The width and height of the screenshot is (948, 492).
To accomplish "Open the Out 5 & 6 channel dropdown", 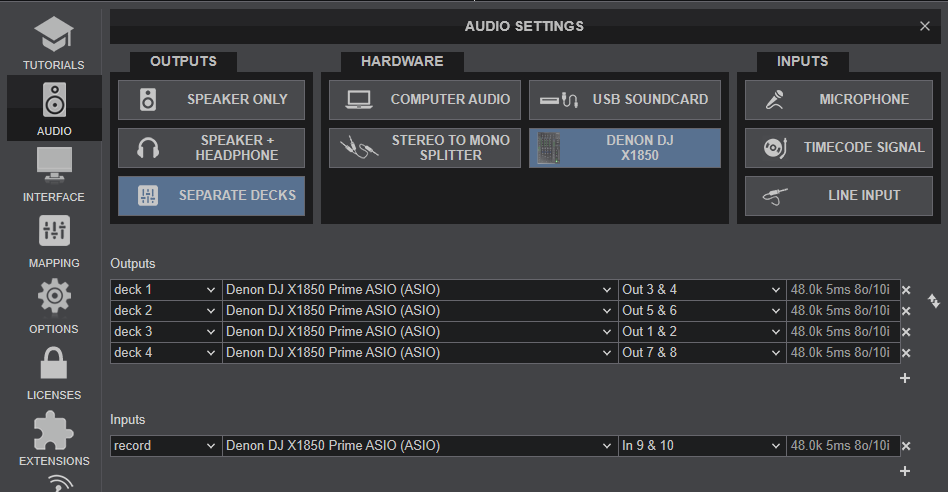I will [x=702, y=311].
